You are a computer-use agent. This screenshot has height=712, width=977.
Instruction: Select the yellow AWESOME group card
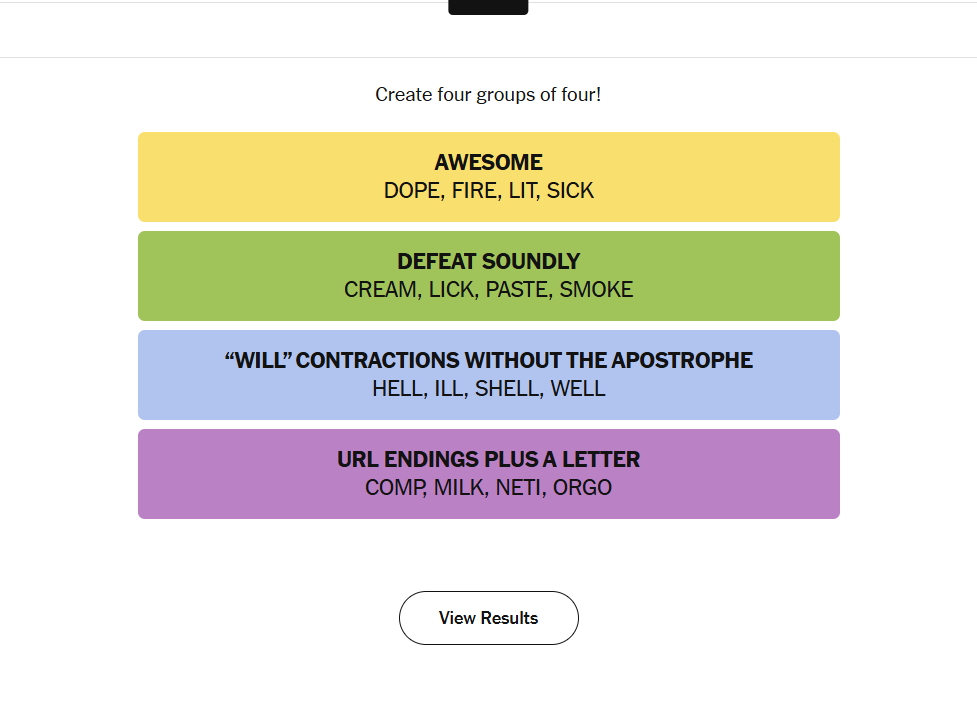pyautogui.click(x=488, y=177)
